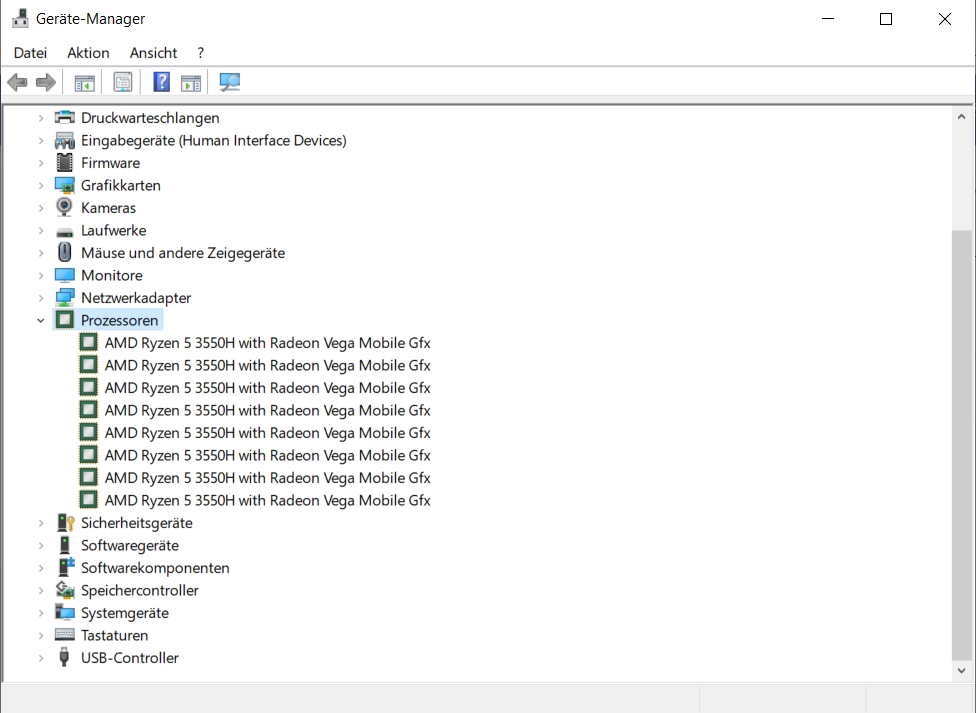Click the Systemgeräte icon
This screenshot has height=713, width=976.
coord(65,612)
